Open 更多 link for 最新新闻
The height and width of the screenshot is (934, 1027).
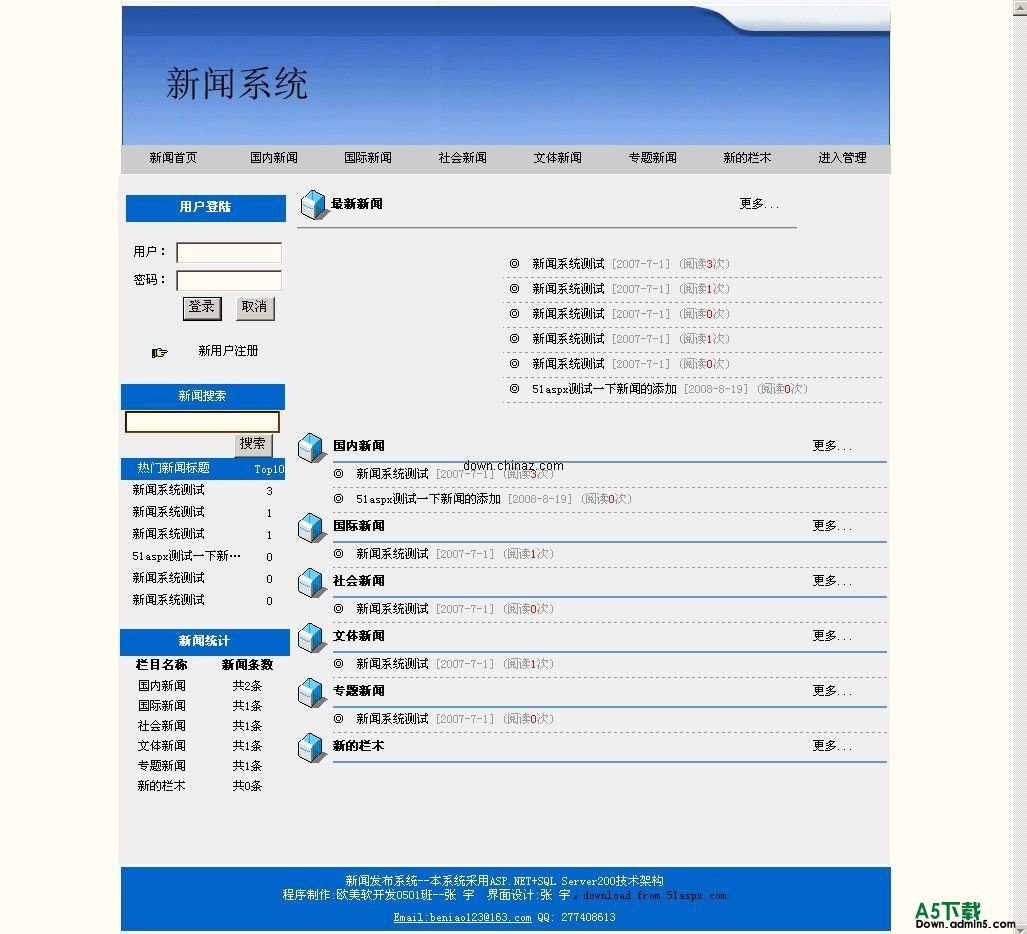[x=758, y=204]
